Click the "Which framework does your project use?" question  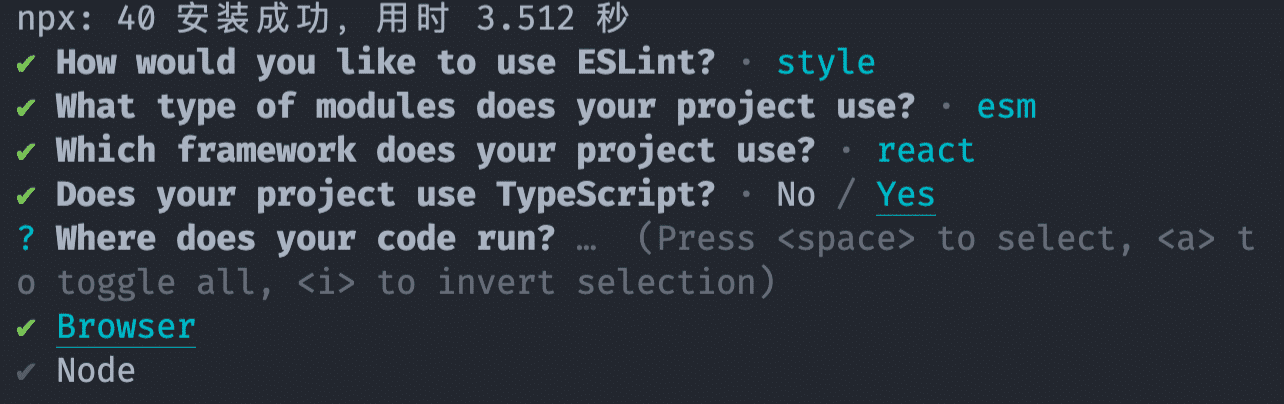pos(435,151)
